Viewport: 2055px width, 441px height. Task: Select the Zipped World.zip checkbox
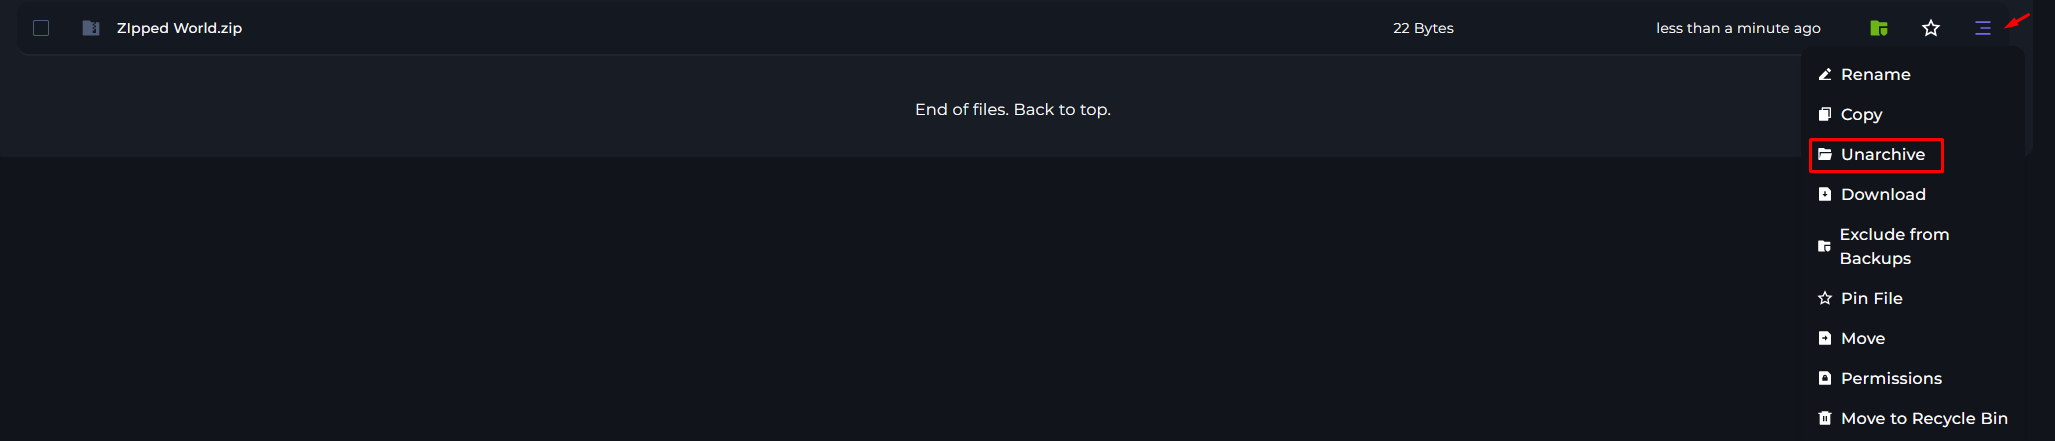[x=41, y=28]
